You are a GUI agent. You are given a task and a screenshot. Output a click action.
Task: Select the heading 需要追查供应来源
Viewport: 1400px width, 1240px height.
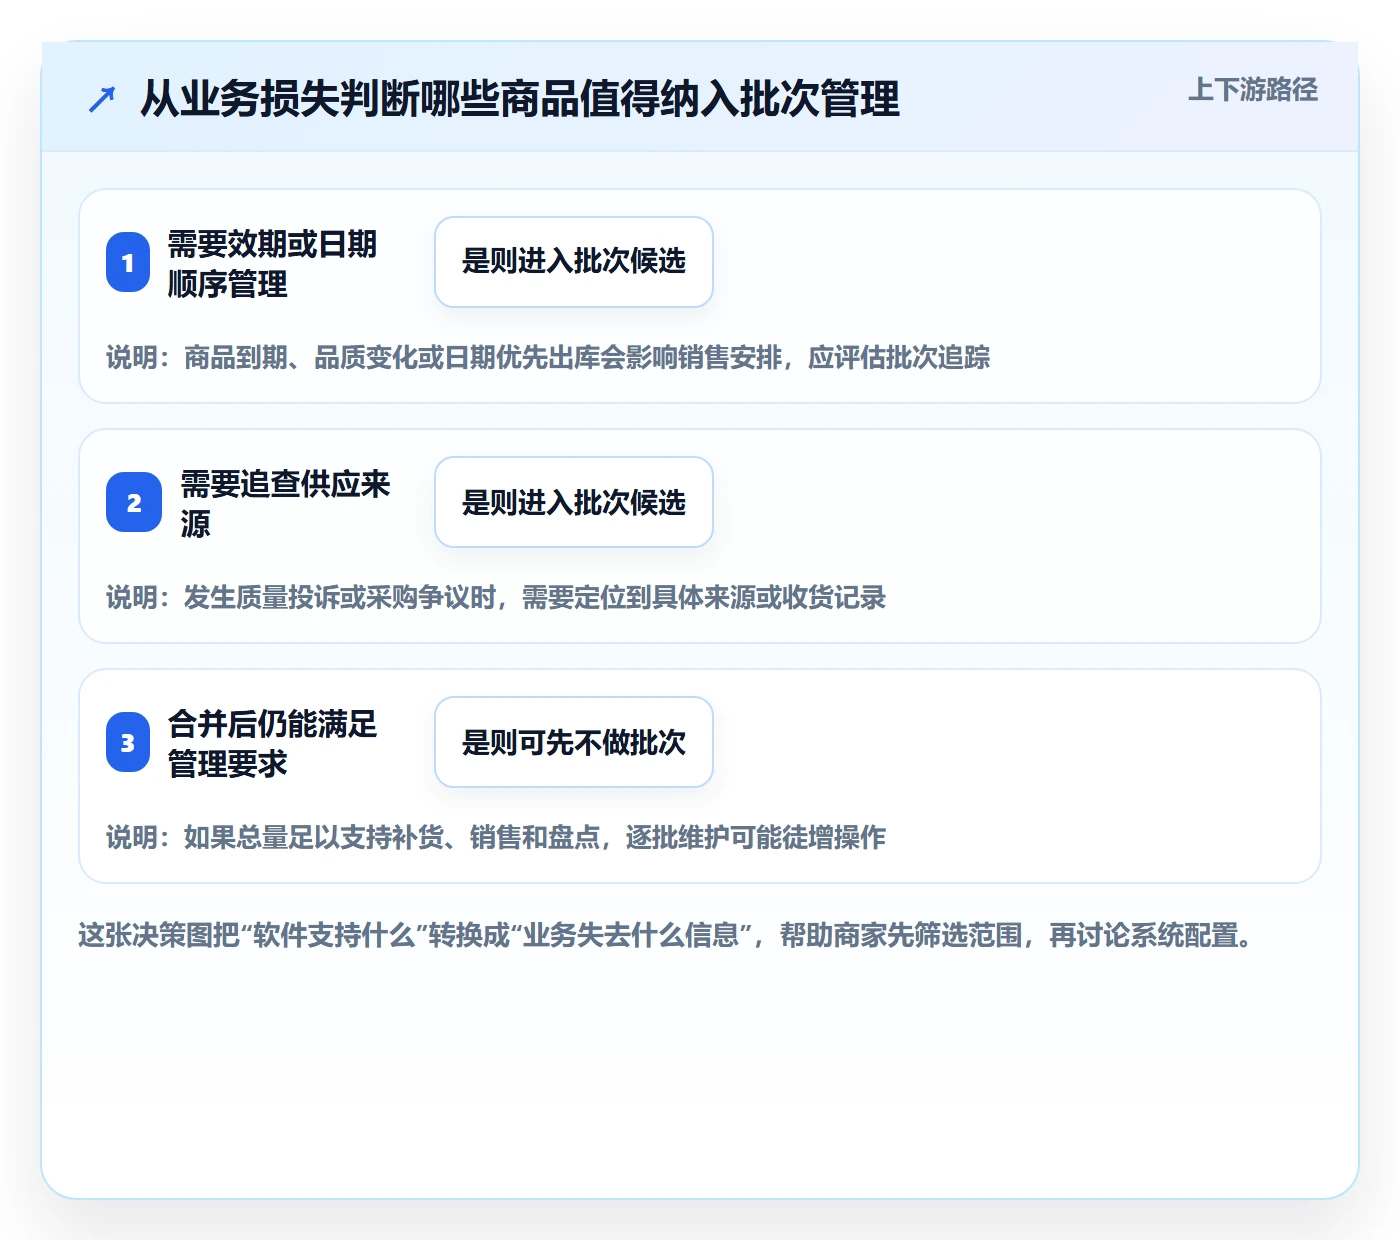tap(285, 504)
